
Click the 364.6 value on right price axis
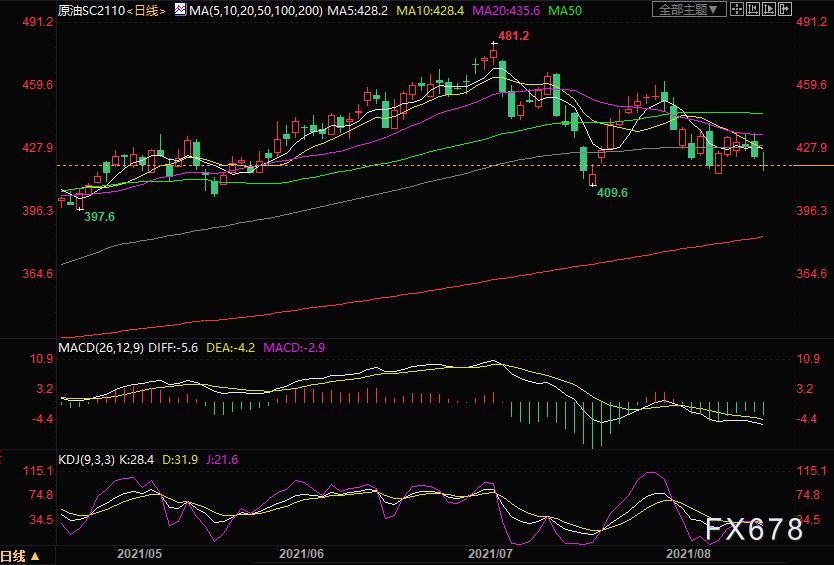point(812,273)
